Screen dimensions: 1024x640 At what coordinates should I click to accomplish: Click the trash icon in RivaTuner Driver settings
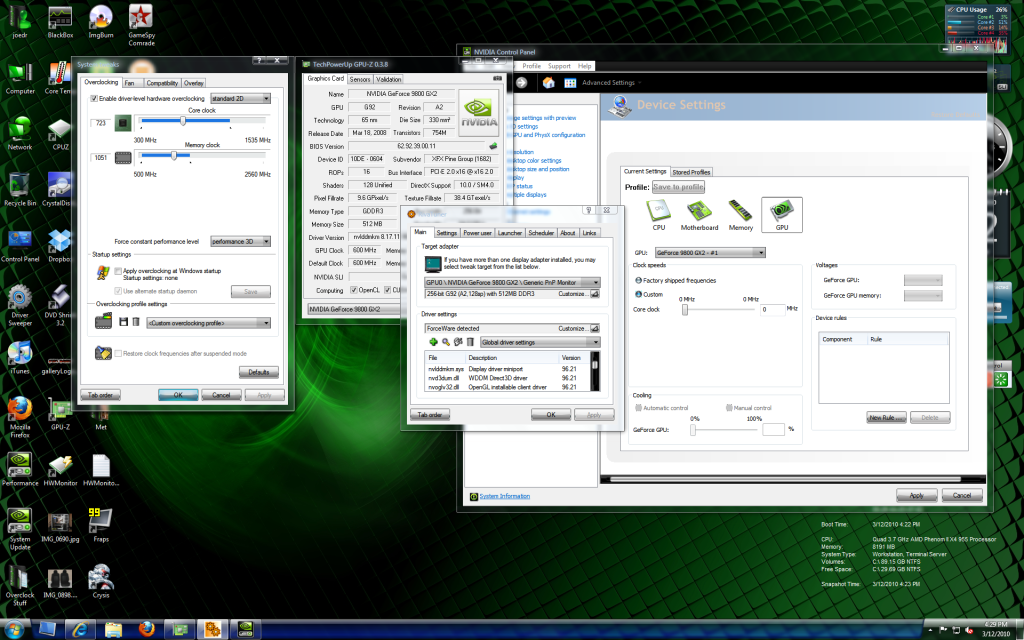click(470, 342)
